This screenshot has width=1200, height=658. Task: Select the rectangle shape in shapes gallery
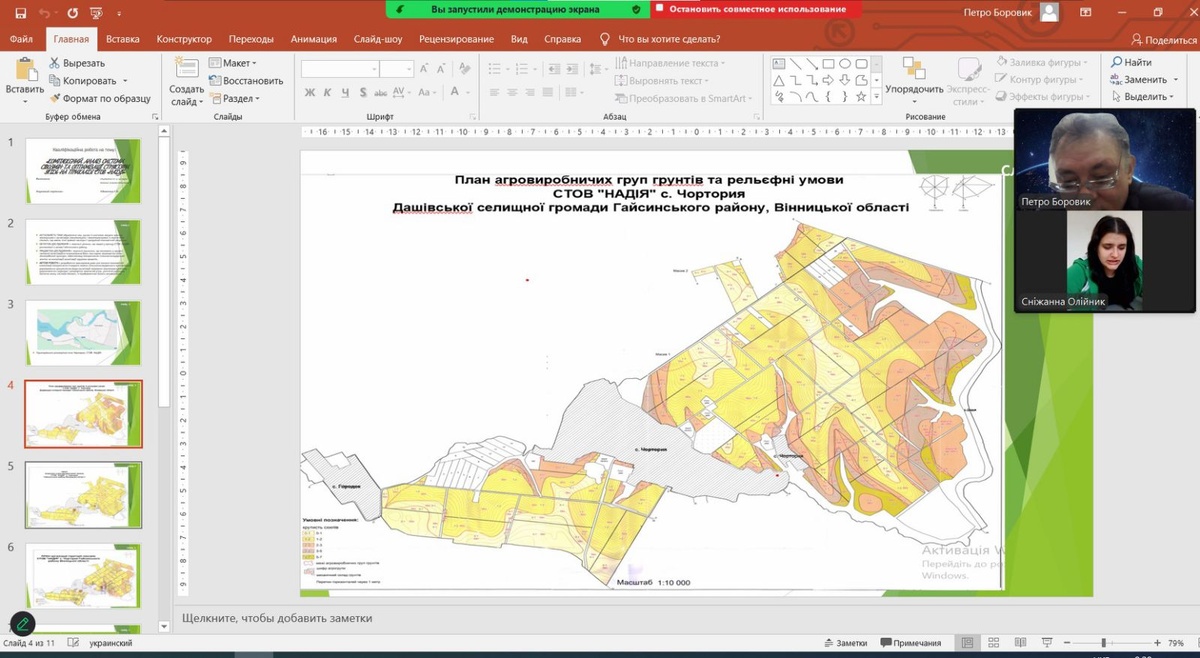point(828,64)
